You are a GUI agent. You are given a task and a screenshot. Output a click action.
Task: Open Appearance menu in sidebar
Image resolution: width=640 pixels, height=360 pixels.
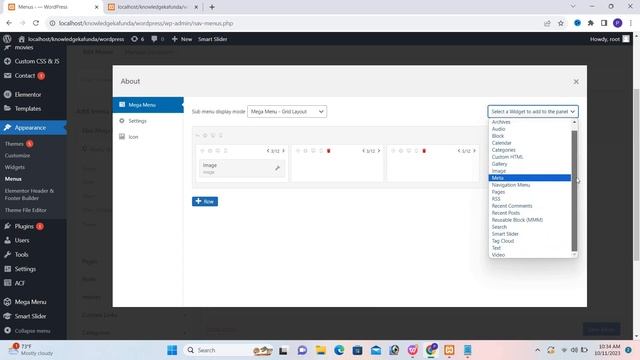coord(33,128)
